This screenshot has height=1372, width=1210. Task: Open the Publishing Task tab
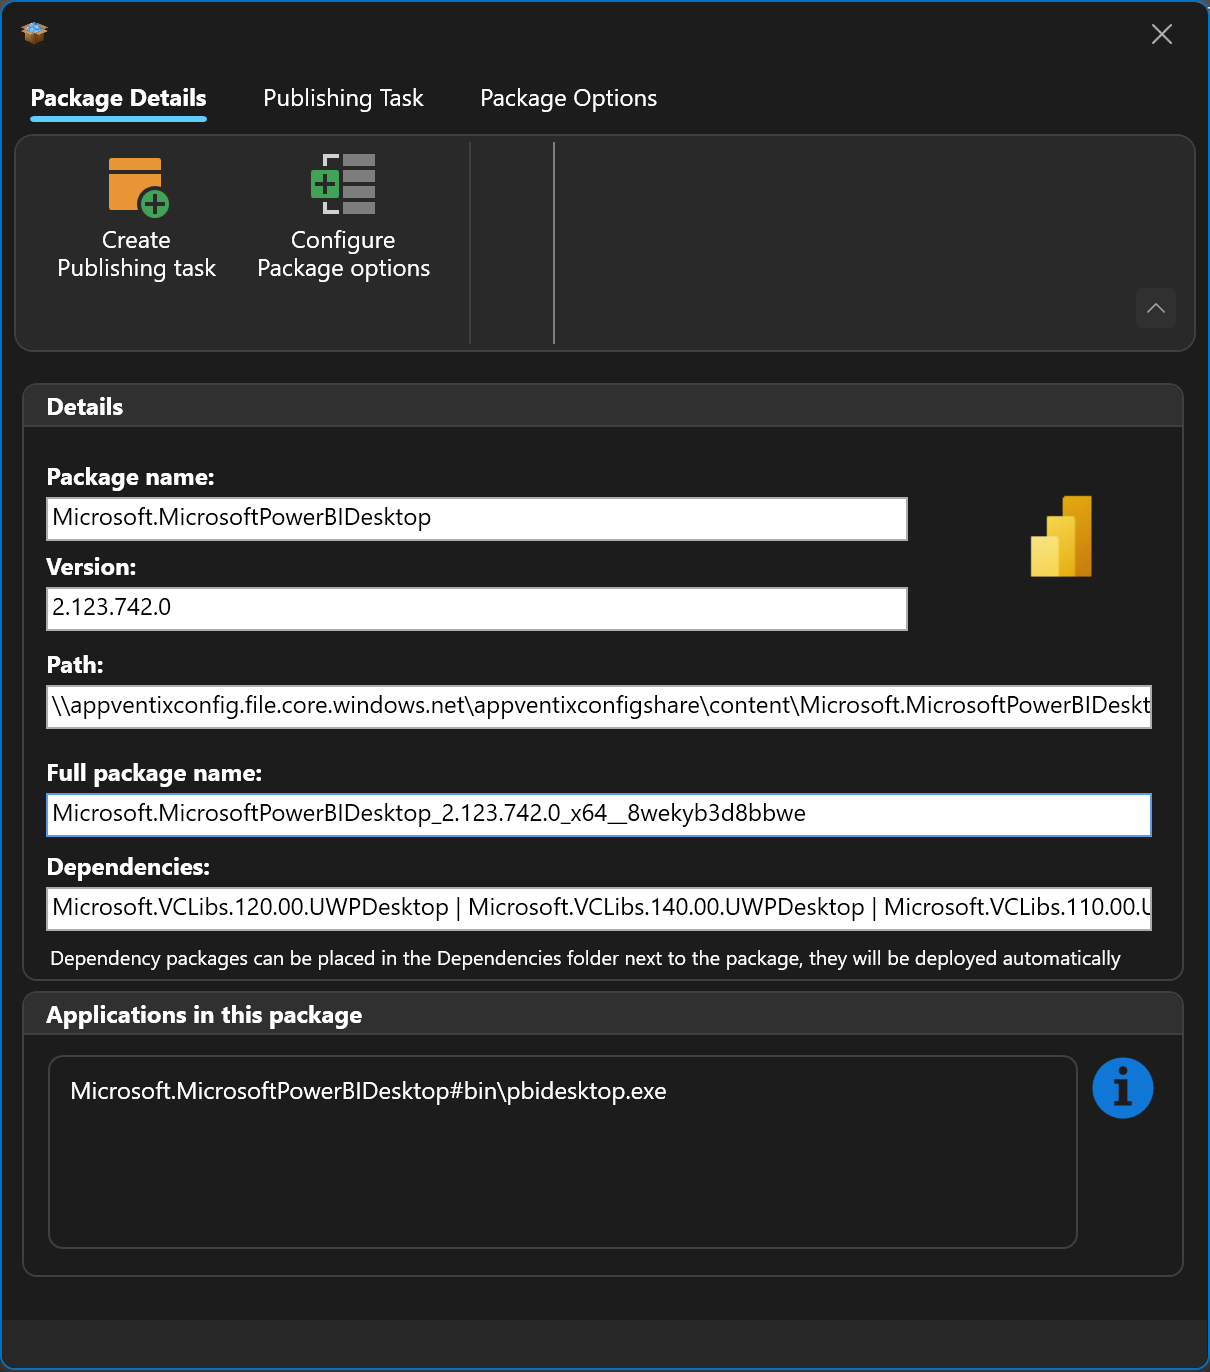tap(343, 98)
